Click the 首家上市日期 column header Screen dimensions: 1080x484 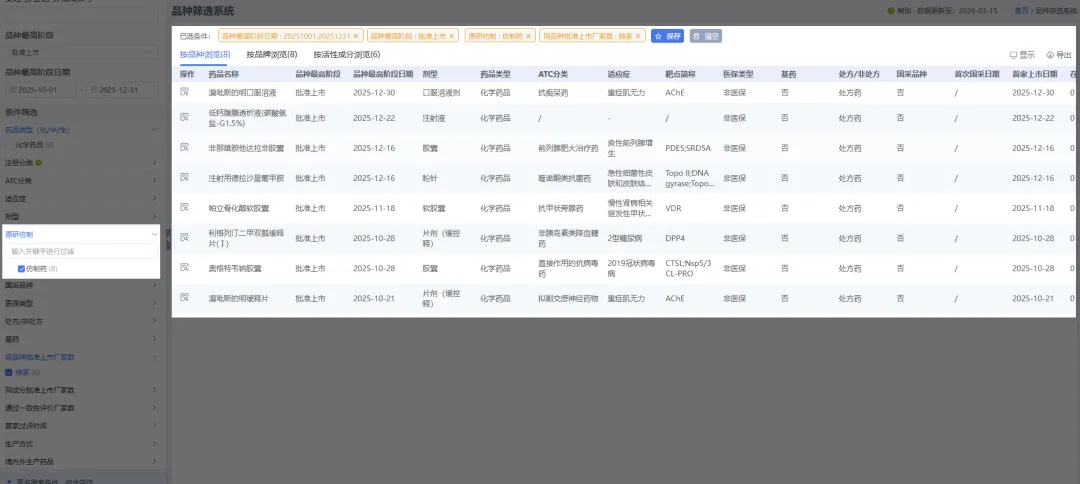[1035, 74]
